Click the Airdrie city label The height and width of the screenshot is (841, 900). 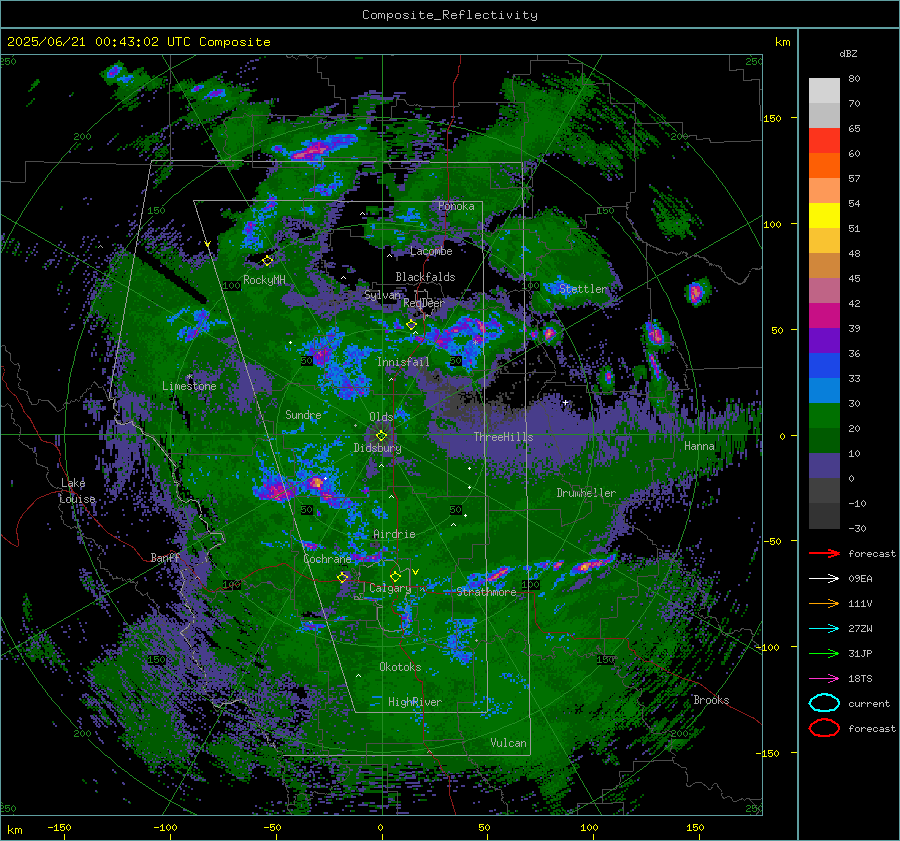(x=394, y=534)
